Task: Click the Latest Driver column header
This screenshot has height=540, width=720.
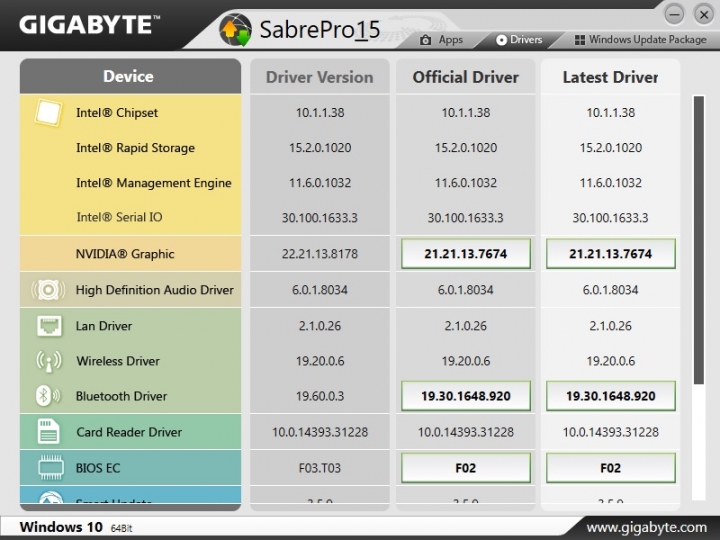Action: pos(610,77)
